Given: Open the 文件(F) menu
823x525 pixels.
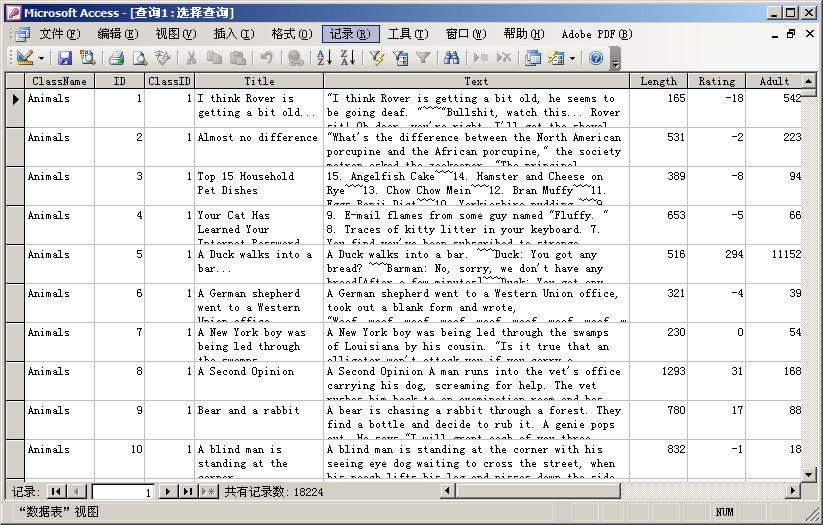Looking at the screenshot, I should 60,34.
